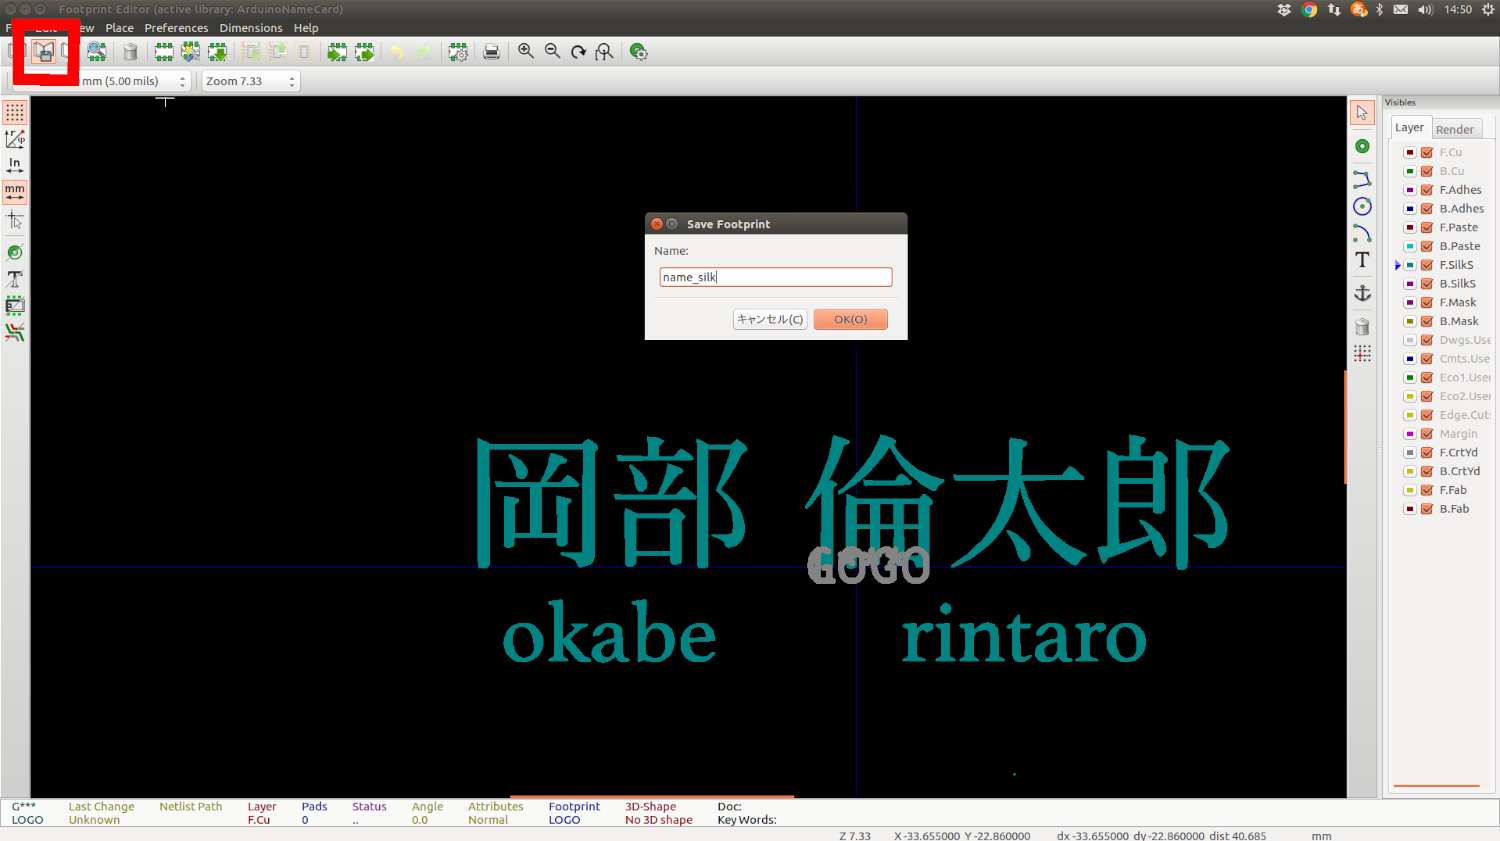Open the Dimensions menu

tap(251, 27)
